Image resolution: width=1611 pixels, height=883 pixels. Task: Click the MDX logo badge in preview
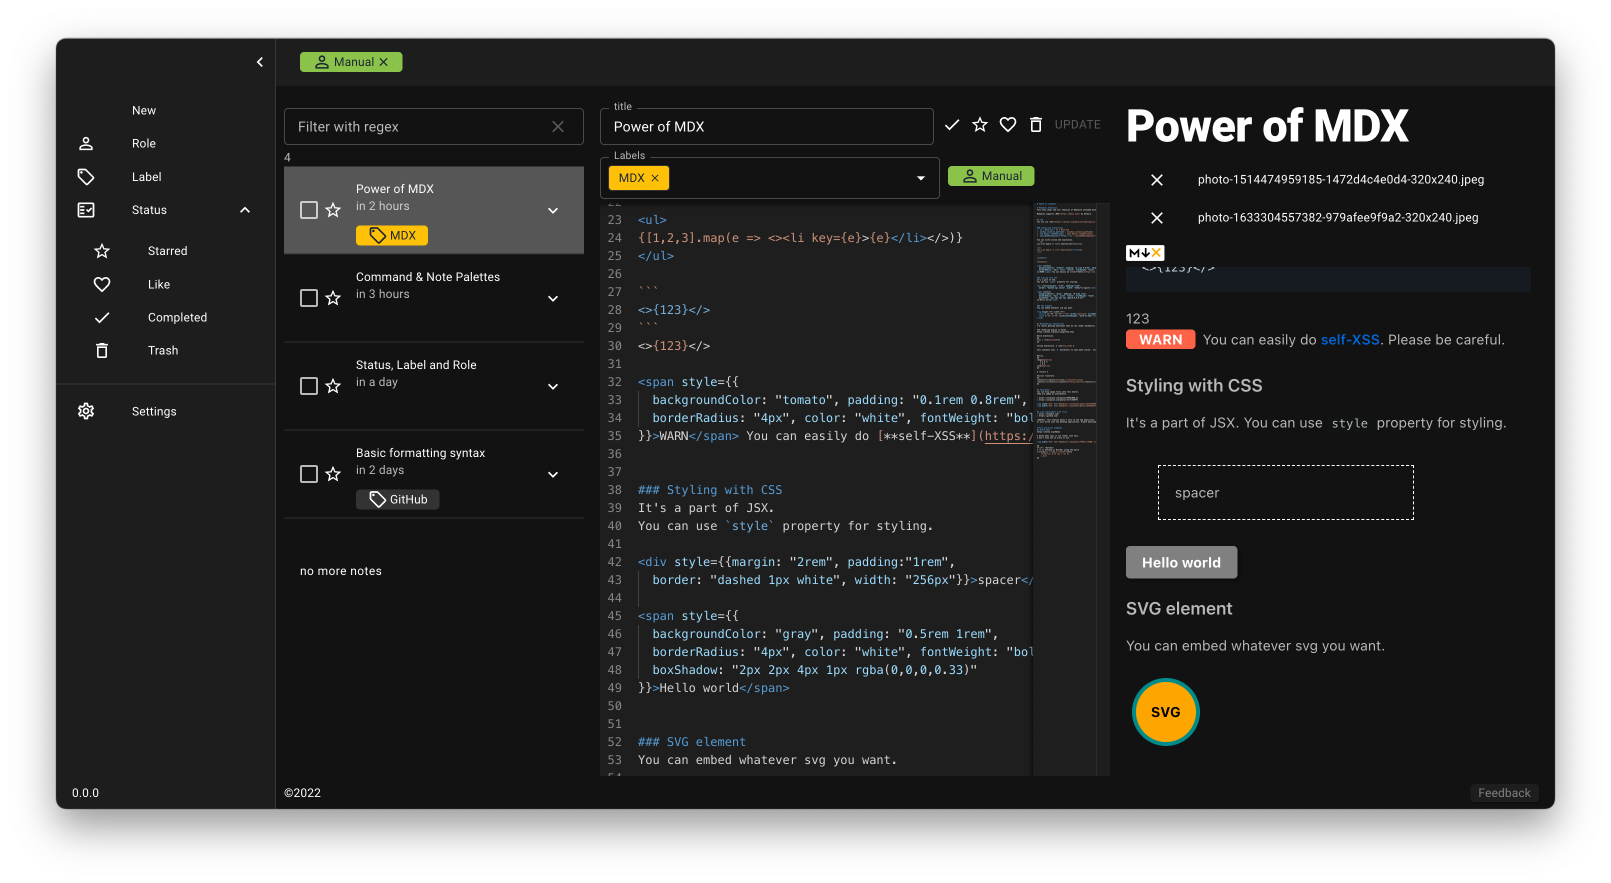click(1145, 253)
